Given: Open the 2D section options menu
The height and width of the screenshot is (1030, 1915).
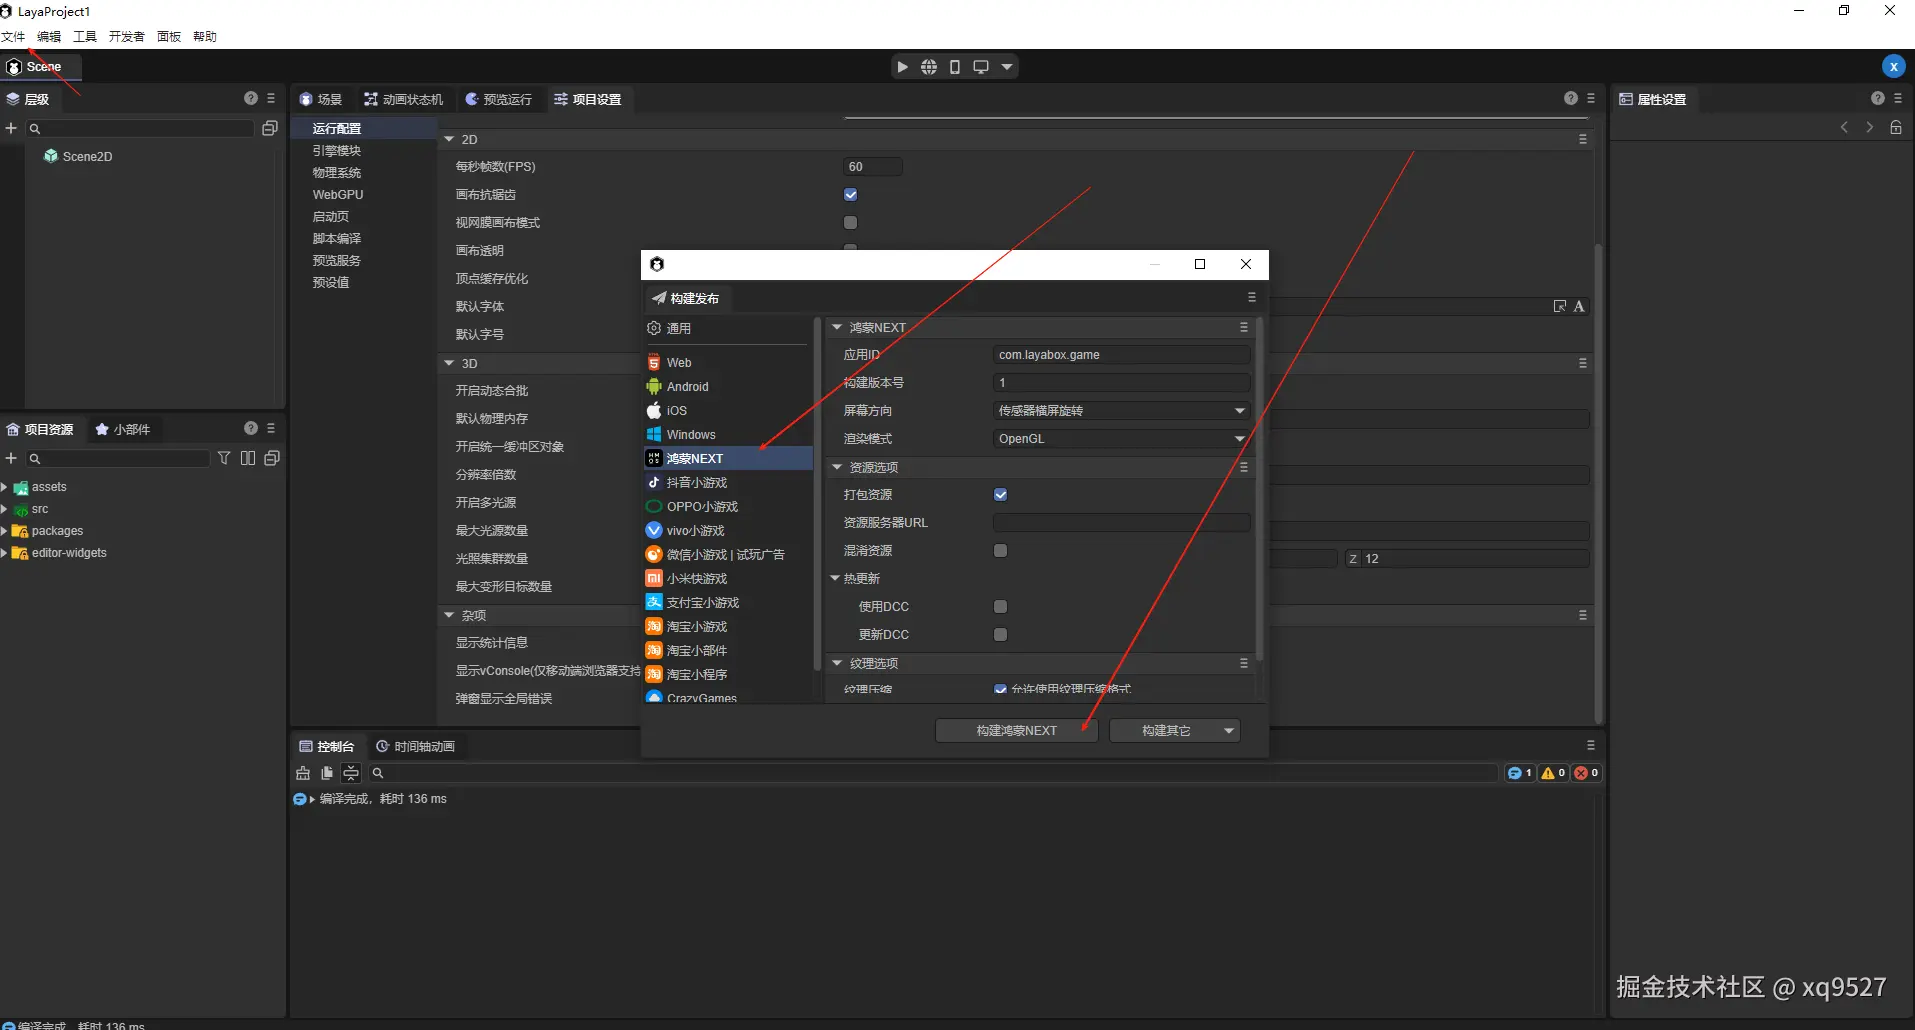Looking at the screenshot, I should coord(1583,139).
